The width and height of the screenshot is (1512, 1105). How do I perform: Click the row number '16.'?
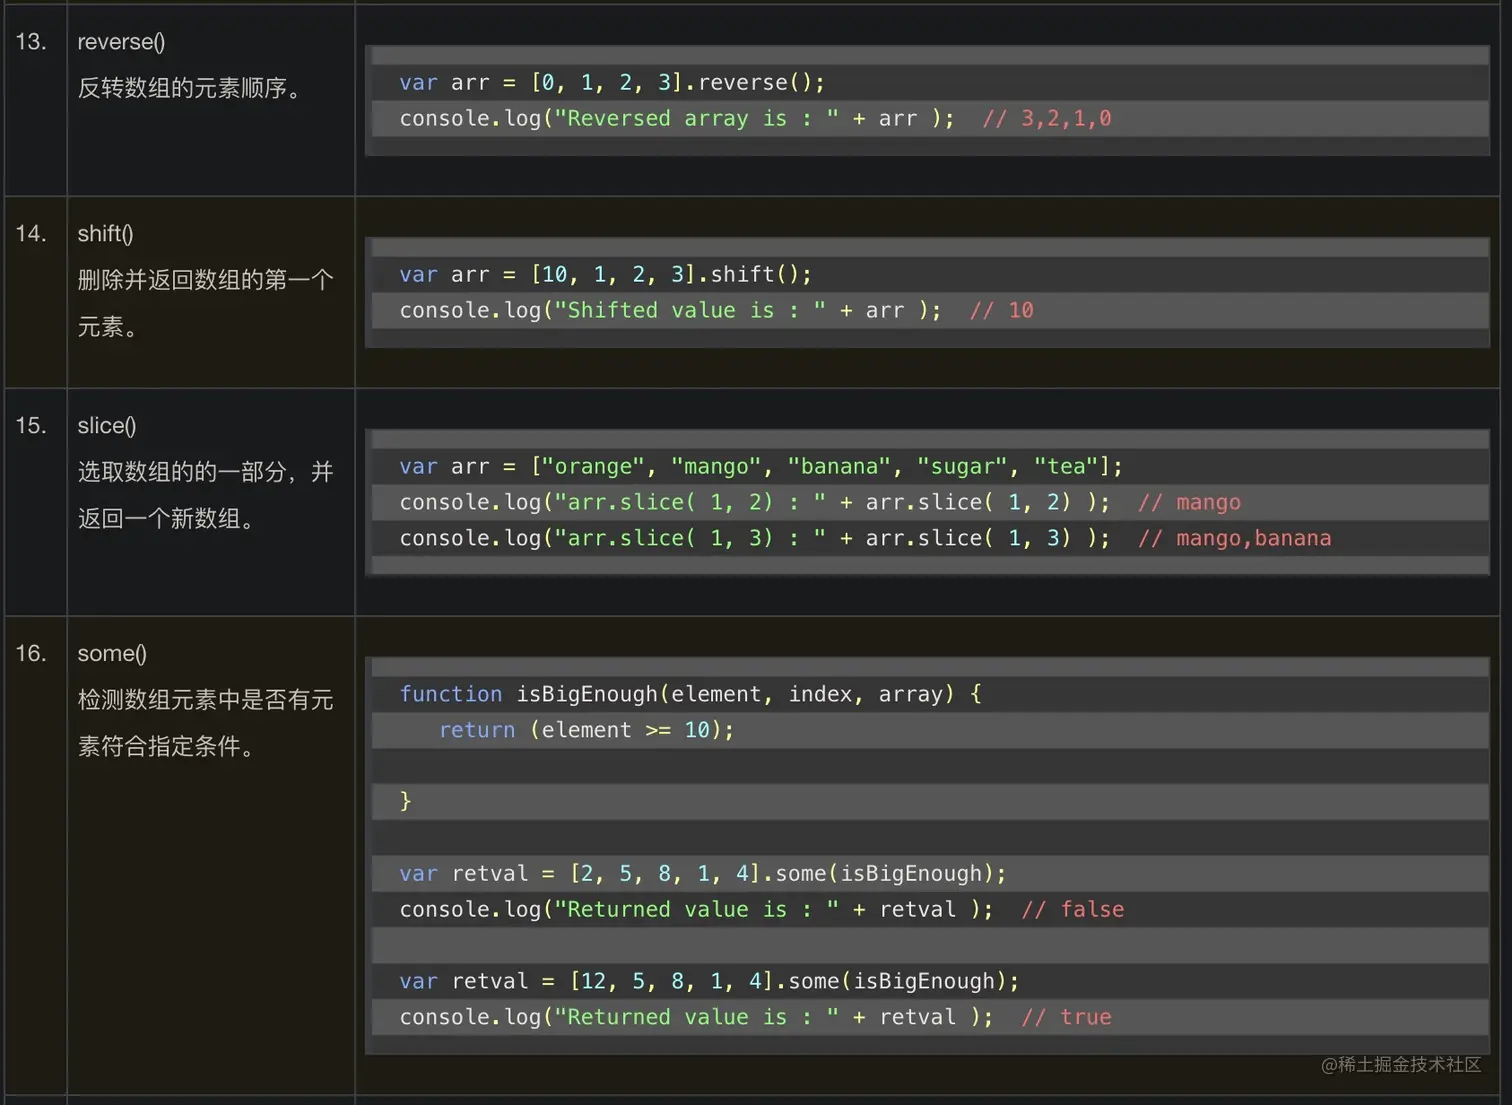click(x=31, y=654)
